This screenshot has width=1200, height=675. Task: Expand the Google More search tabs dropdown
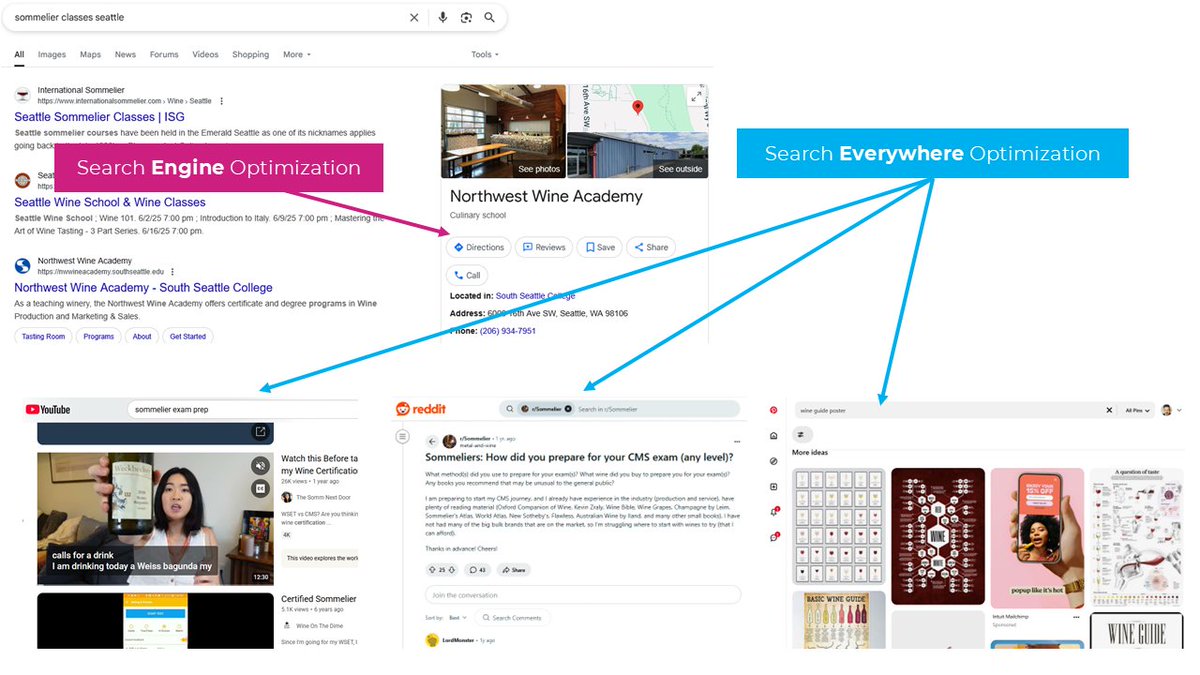point(297,55)
